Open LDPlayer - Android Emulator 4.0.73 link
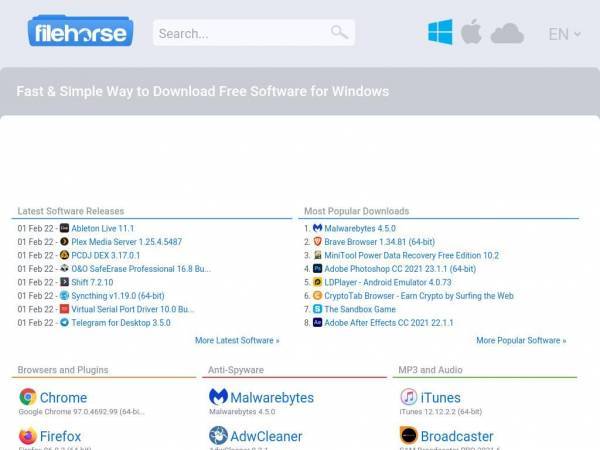The image size is (600, 450). coord(388,282)
